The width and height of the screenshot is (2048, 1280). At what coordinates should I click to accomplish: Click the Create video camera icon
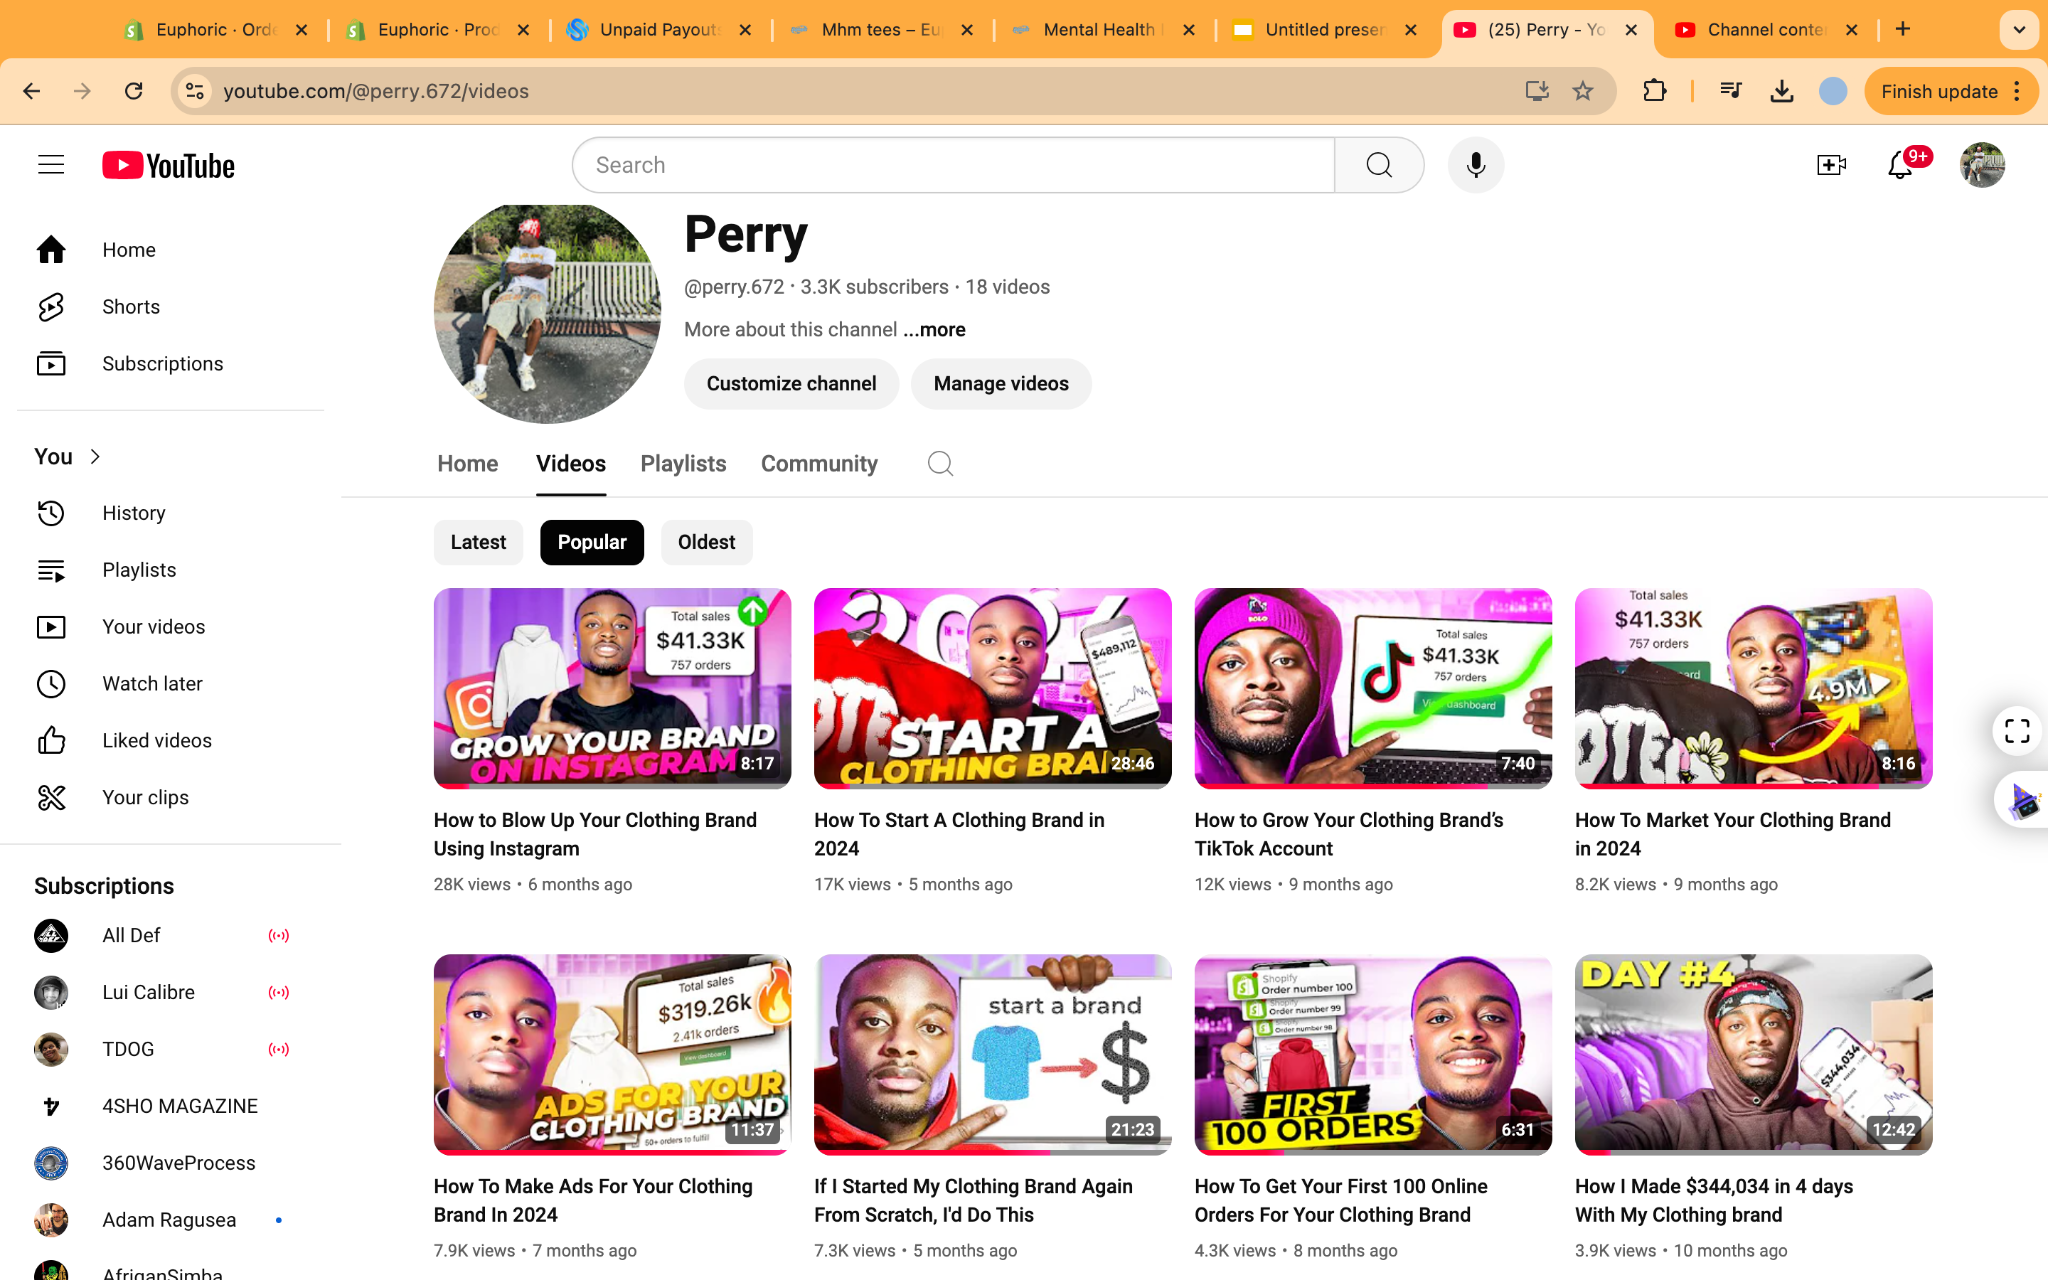tap(1831, 165)
